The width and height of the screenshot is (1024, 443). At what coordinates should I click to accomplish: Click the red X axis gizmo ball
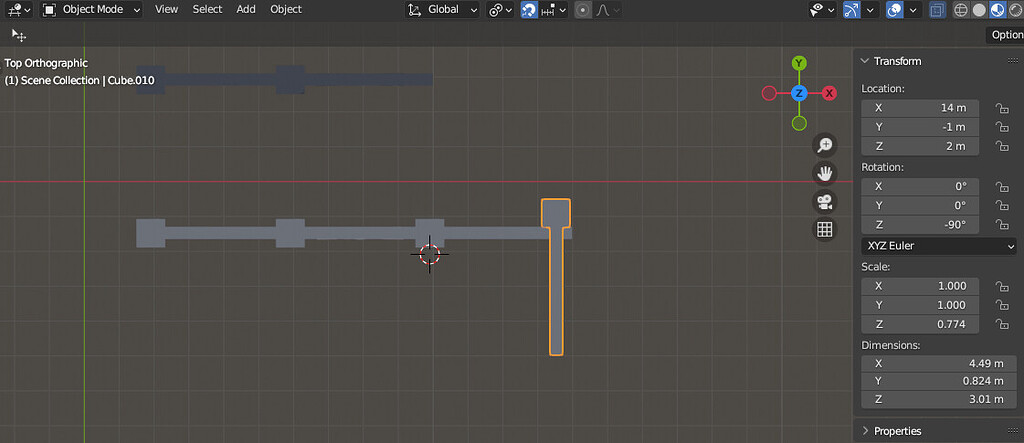tap(829, 93)
